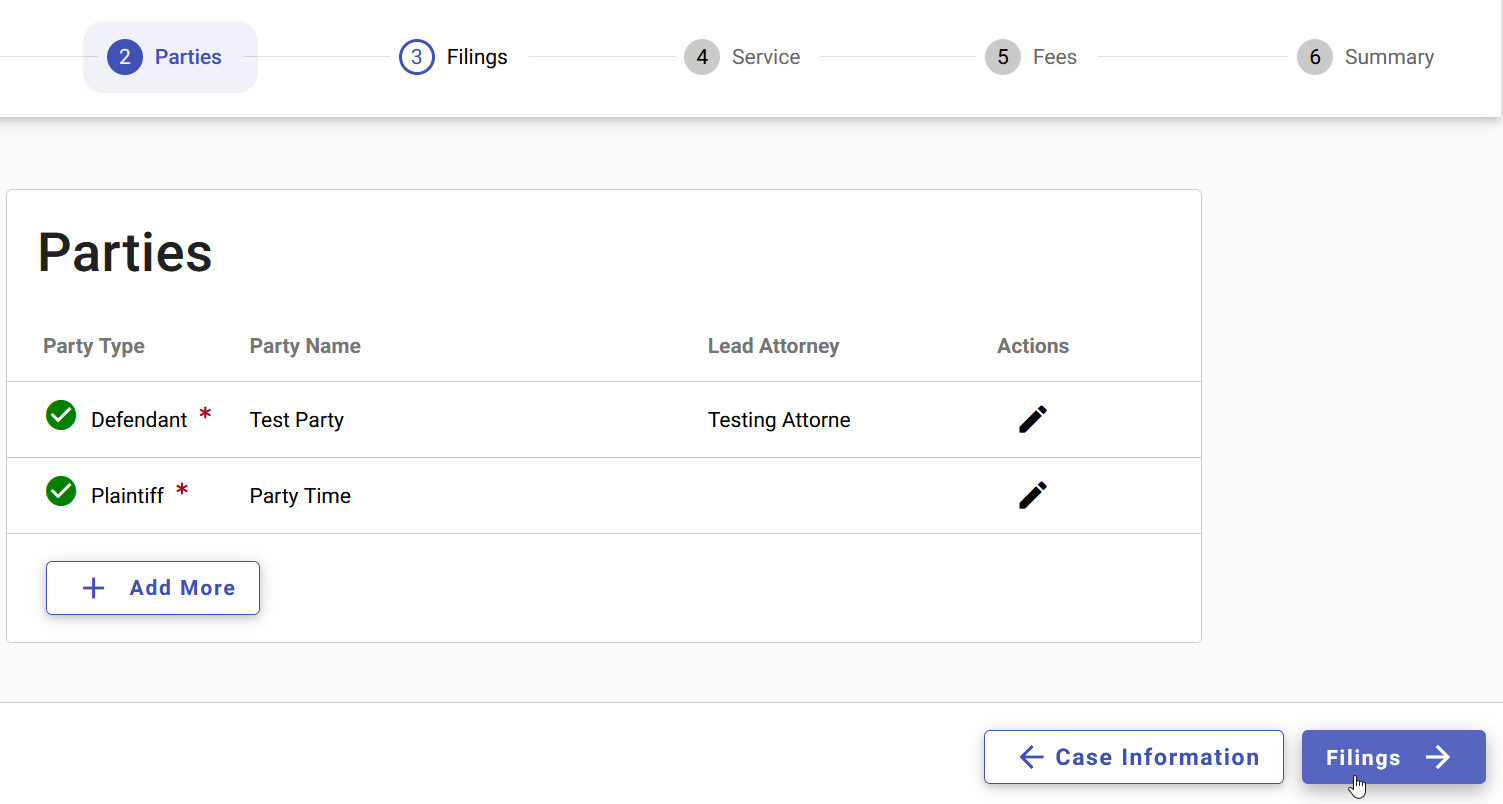Go back with Case Information button label
1503x804 pixels.
pyautogui.click(x=1157, y=757)
